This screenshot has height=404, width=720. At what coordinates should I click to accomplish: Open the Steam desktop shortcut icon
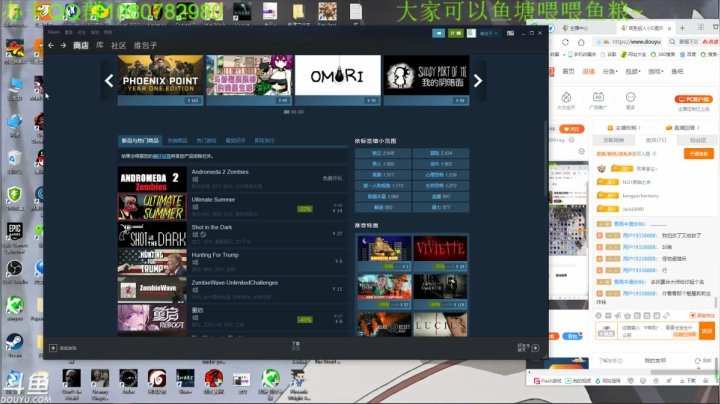[14, 345]
